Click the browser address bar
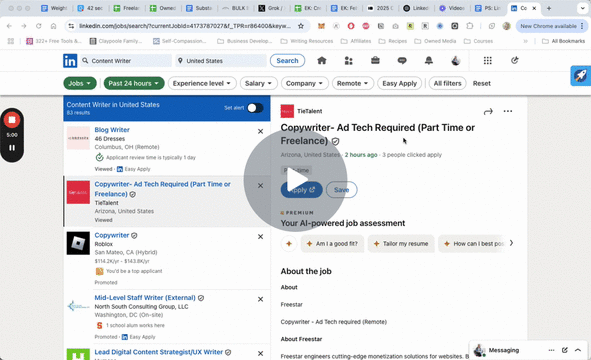The width and height of the screenshot is (591, 360). [185, 26]
